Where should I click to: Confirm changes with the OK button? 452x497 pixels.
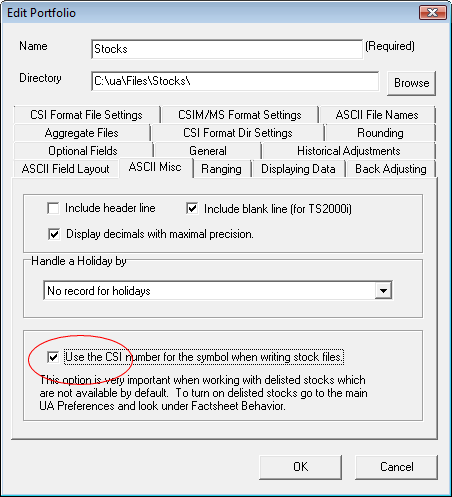point(300,467)
